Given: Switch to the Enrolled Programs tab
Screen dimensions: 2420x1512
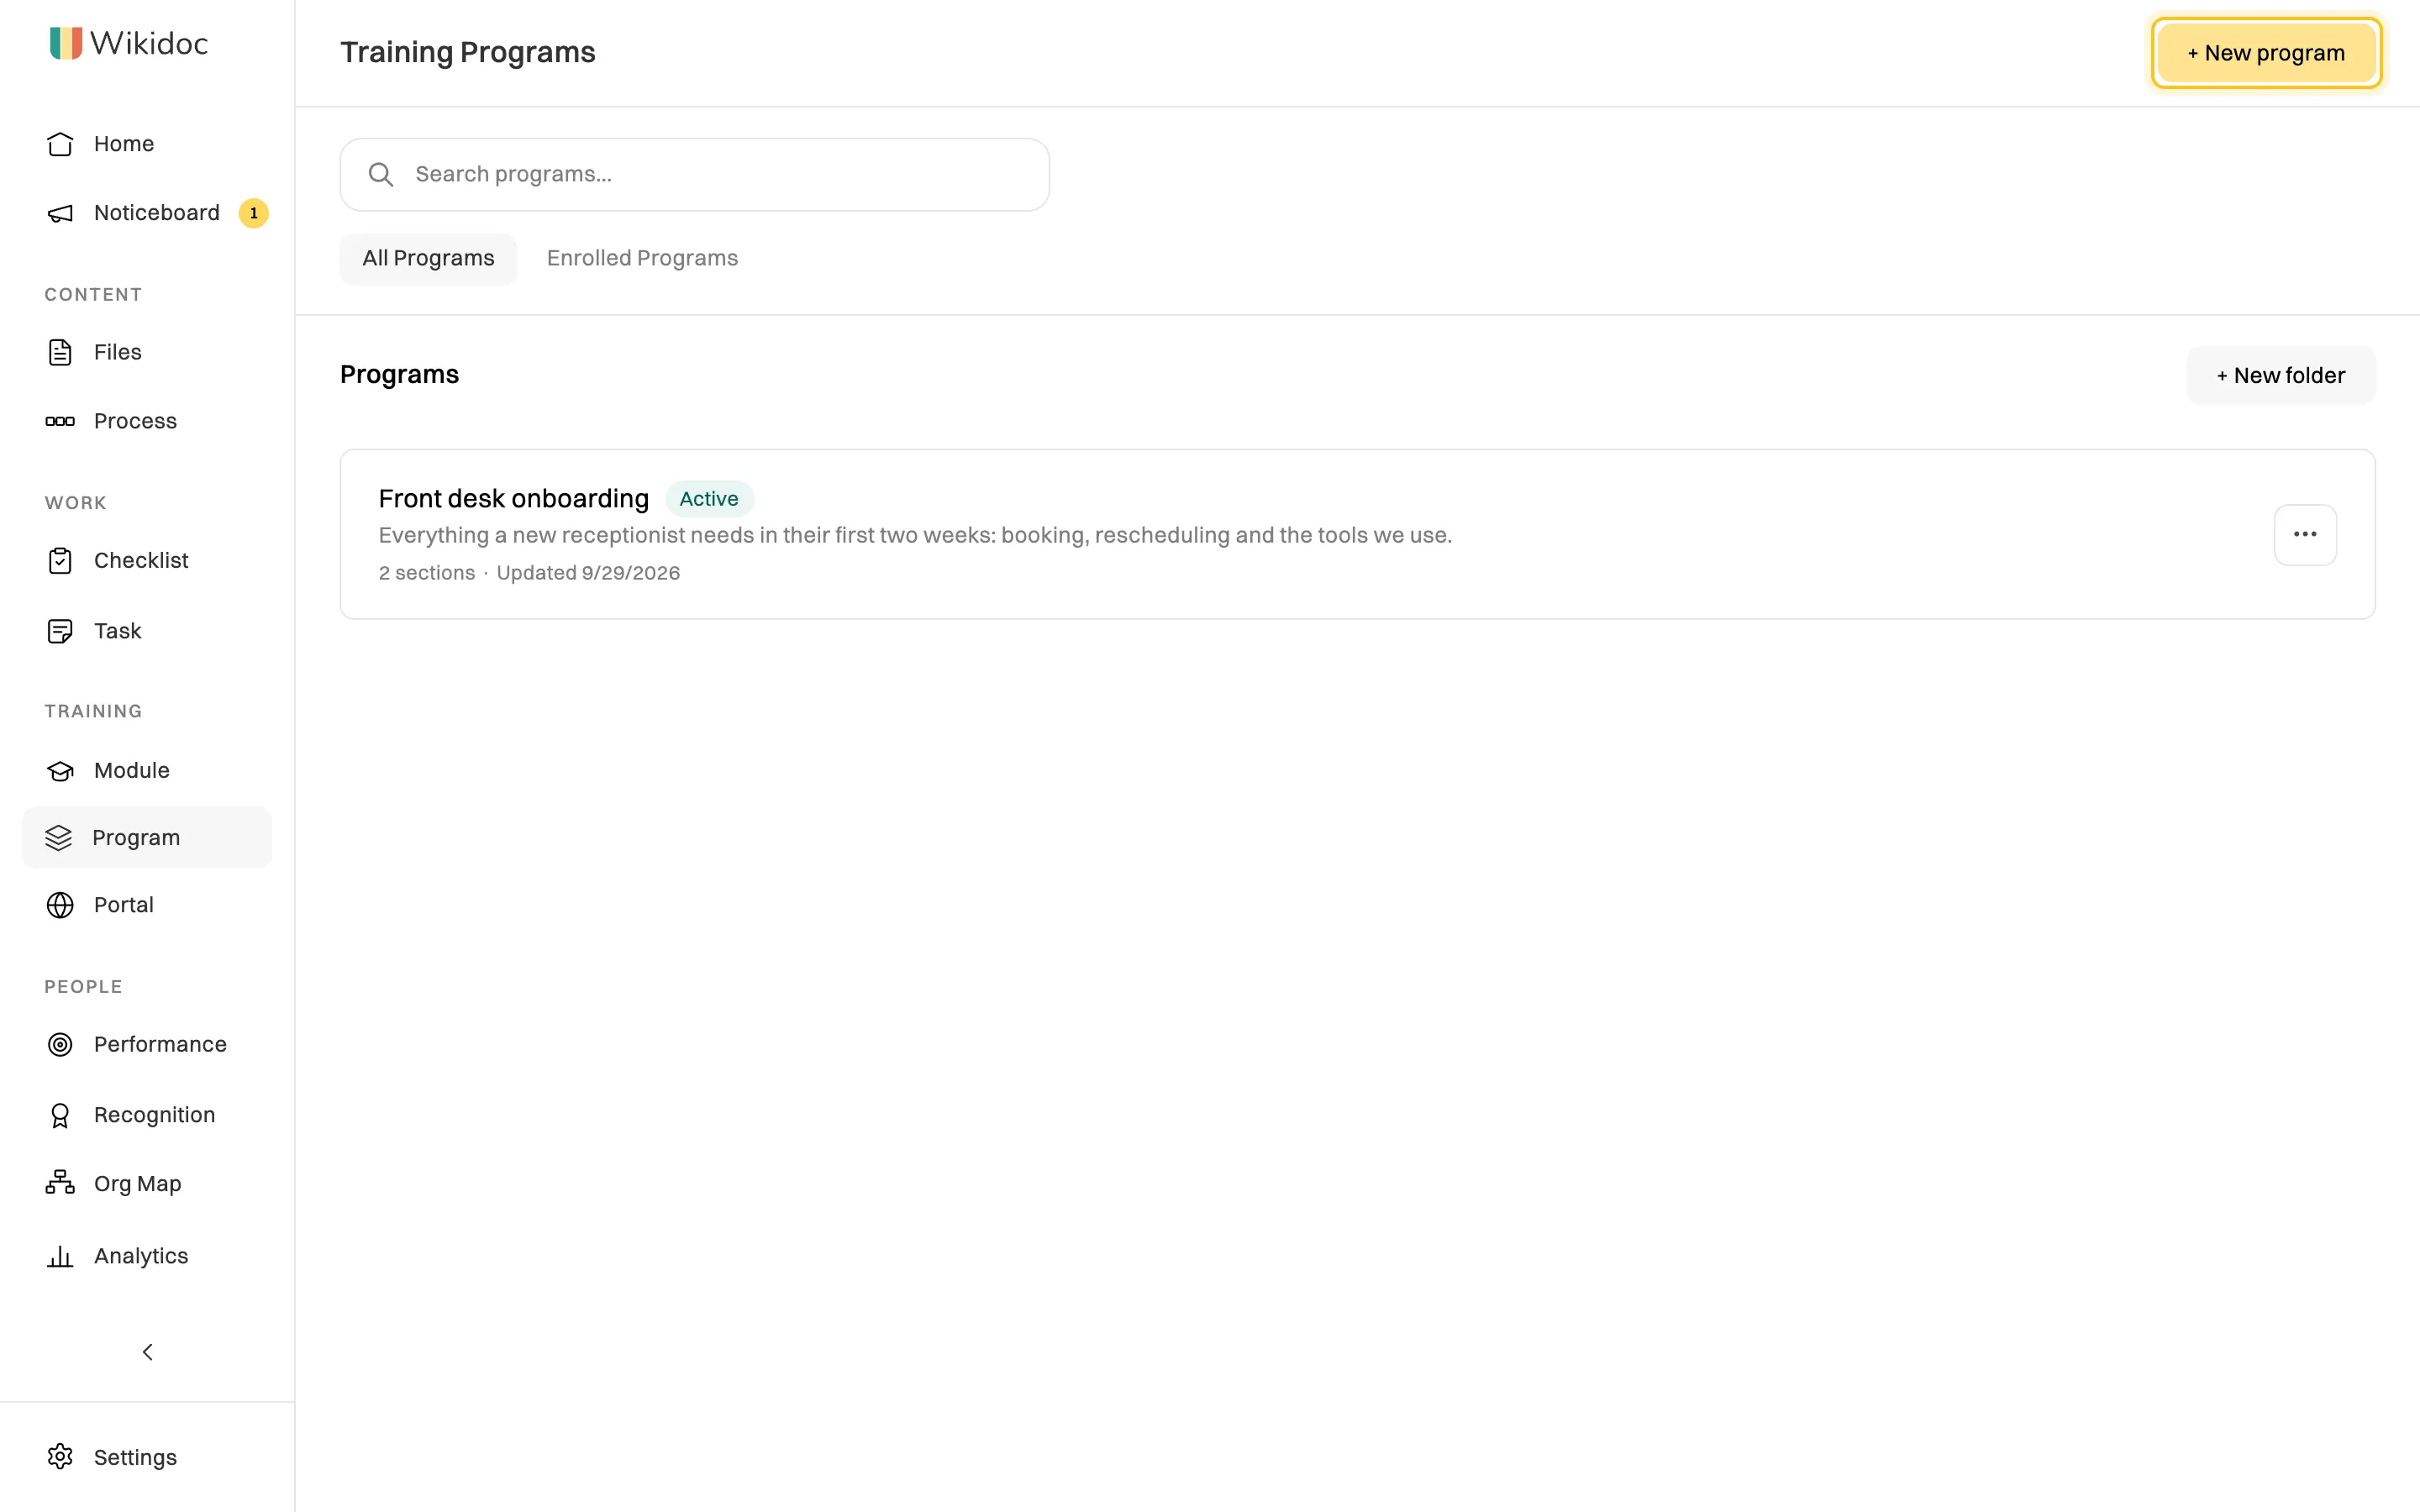Looking at the screenshot, I should 642,259.
